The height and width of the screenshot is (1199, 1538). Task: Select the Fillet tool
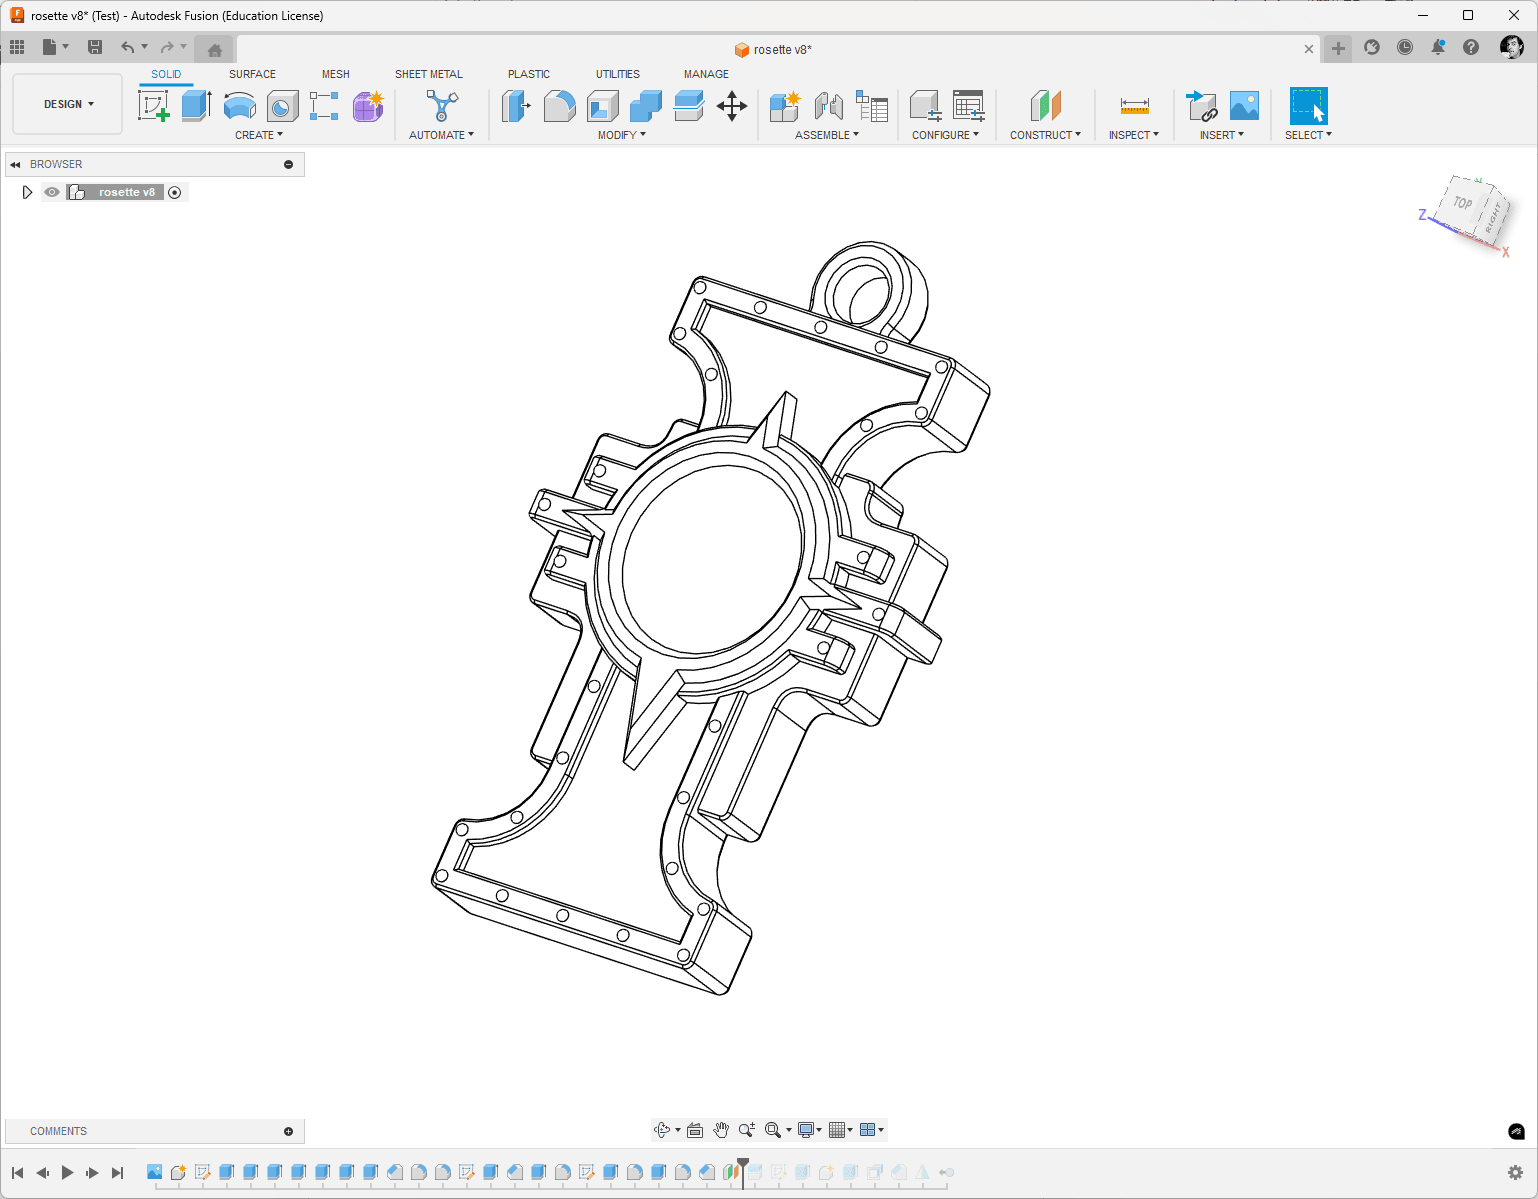559,105
